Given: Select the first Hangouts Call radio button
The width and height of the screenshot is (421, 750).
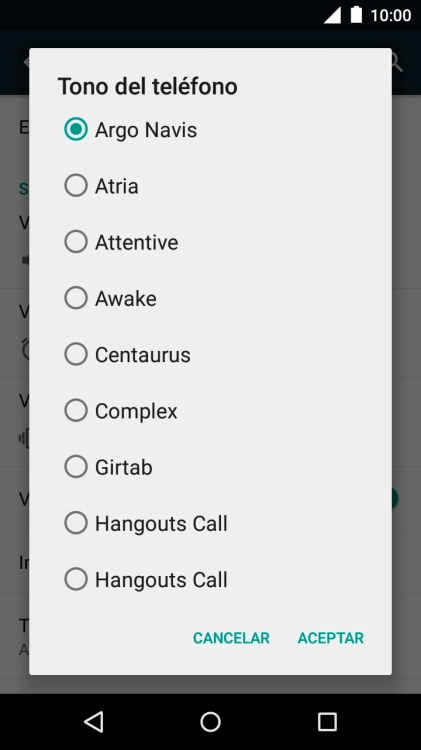Looking at the screenshot, I should point(76,523).
